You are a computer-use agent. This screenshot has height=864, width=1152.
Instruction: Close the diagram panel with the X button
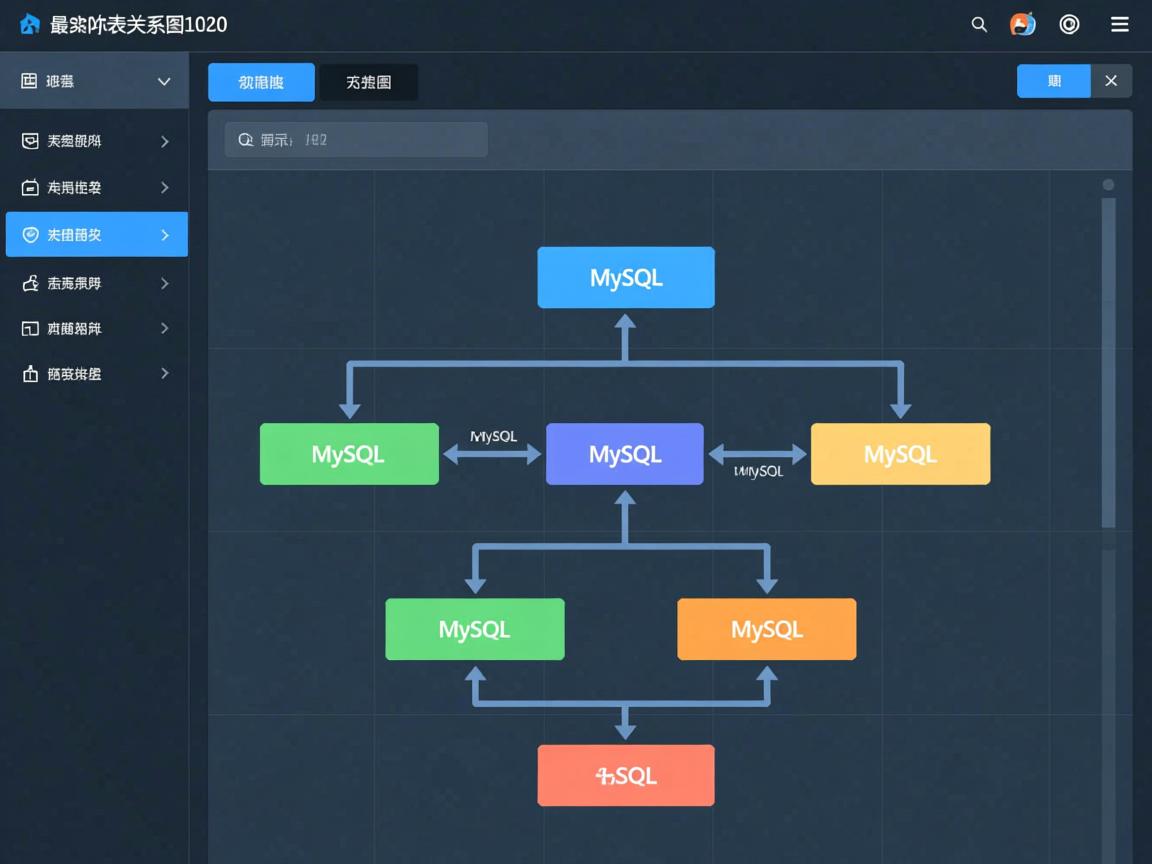click(1111, 81)
